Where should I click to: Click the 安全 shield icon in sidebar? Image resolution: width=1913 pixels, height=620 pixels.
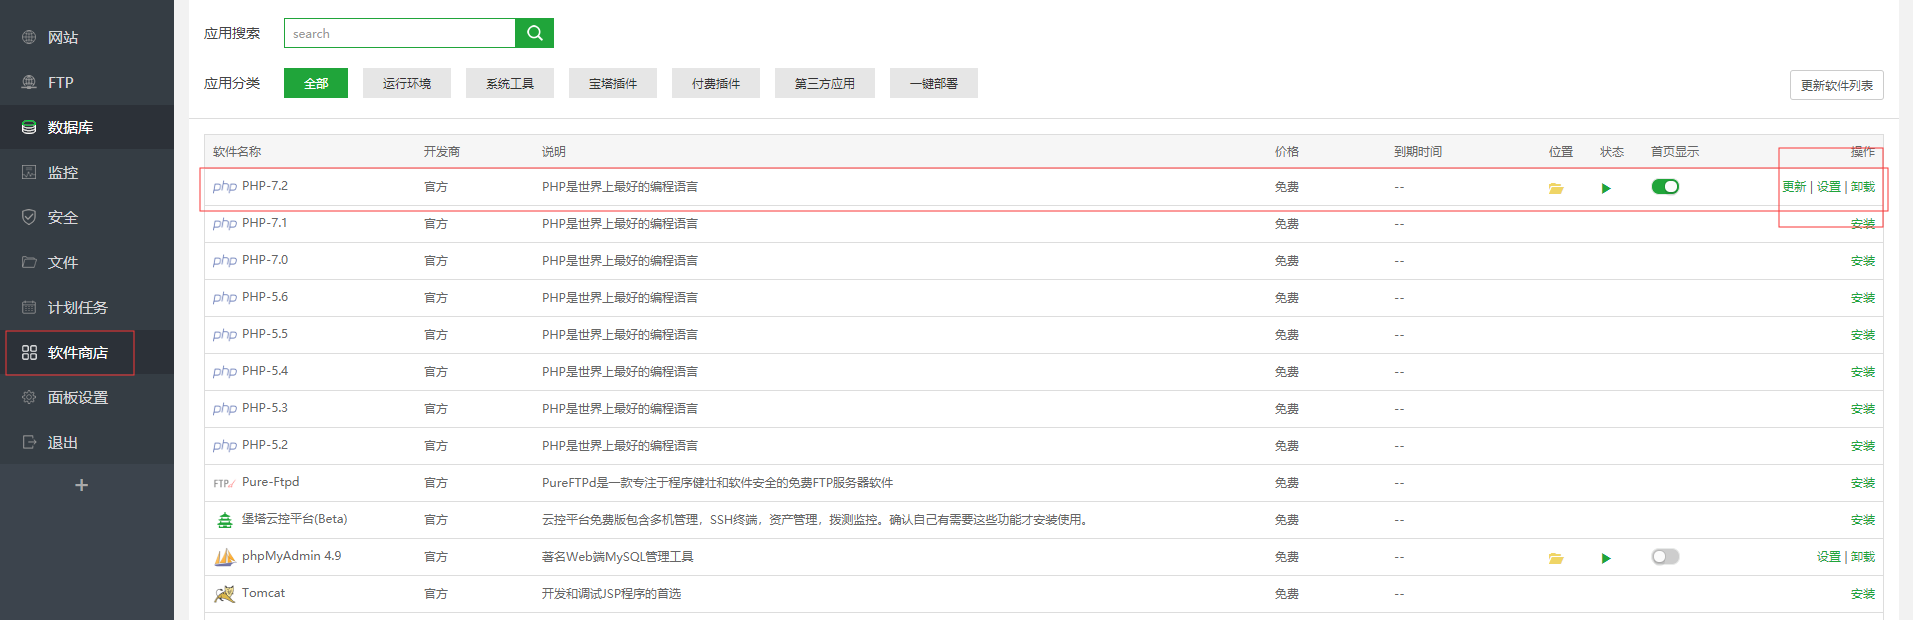coord(29,217)
